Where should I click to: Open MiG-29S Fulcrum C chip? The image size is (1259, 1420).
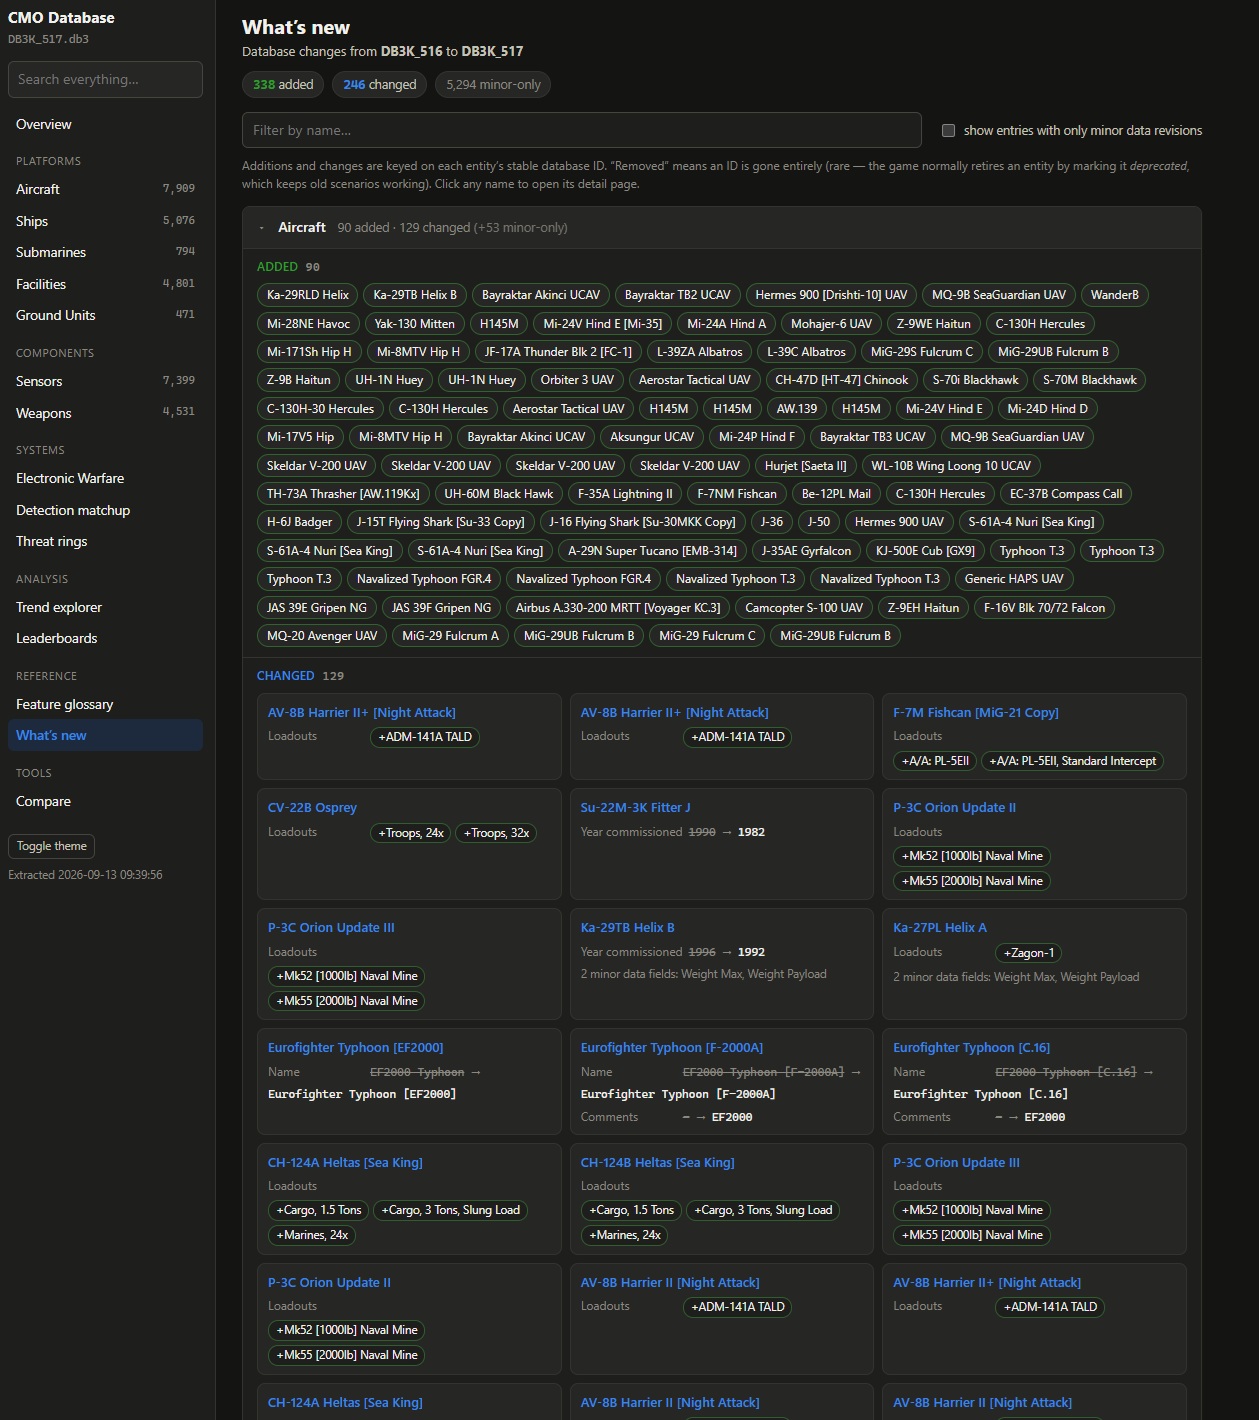pyautogui.click(x=921, y=352)
